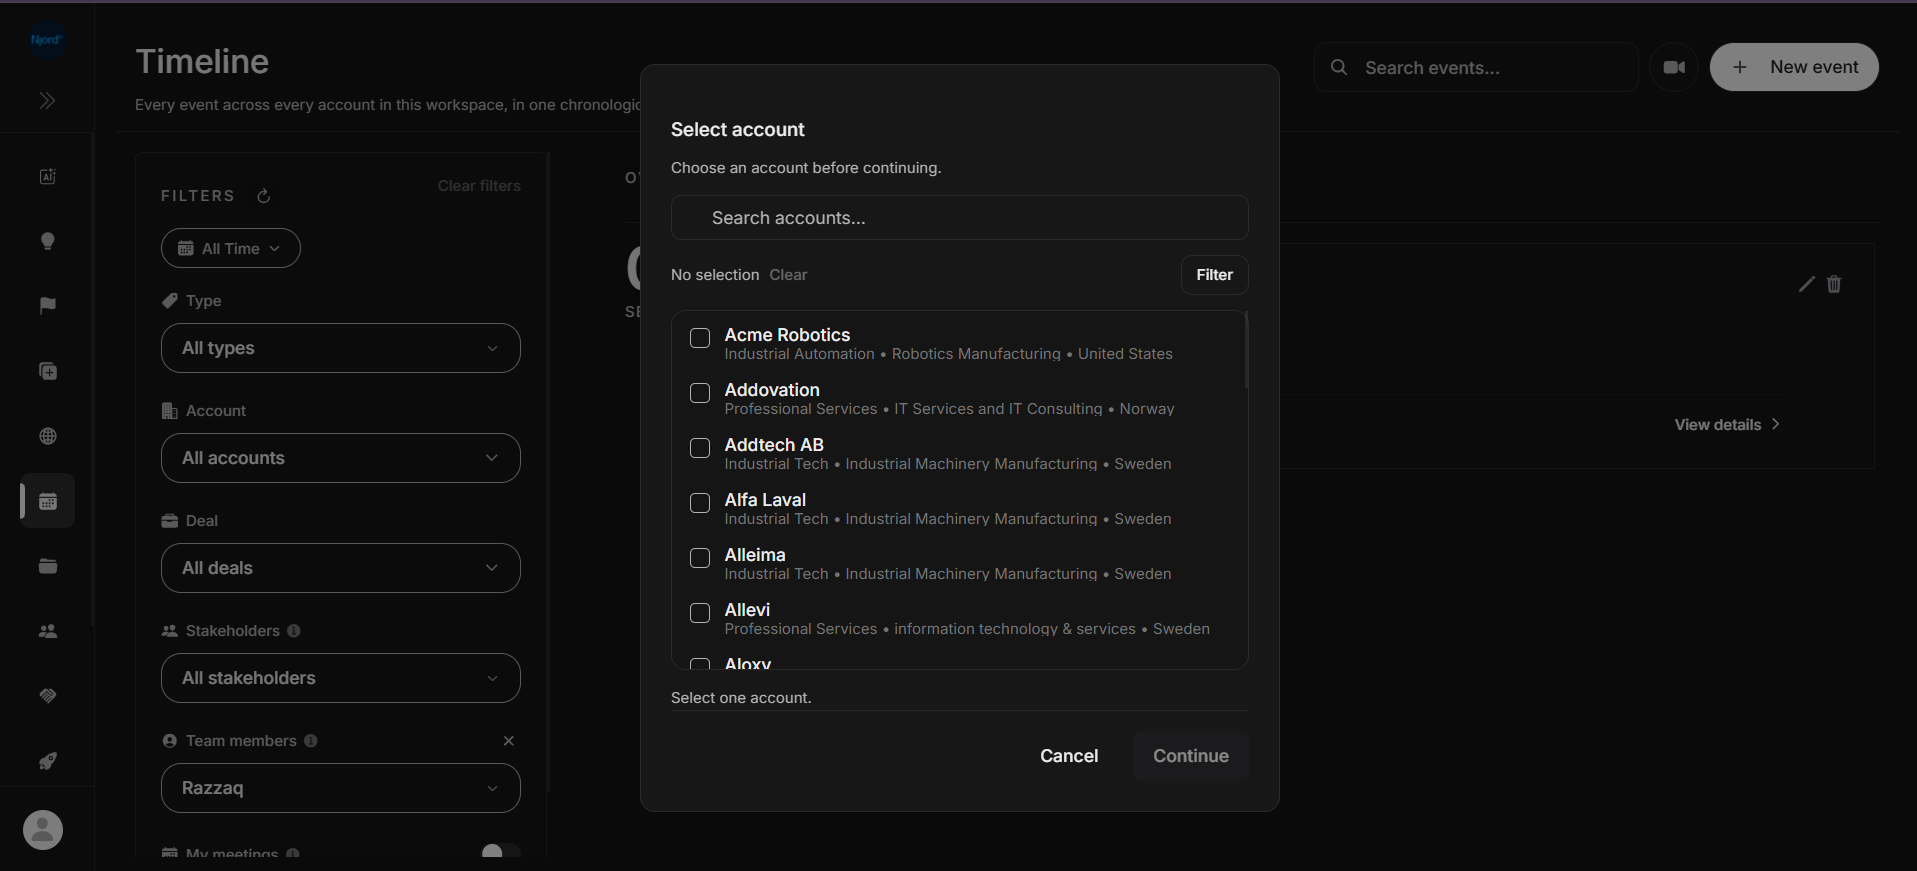Image resolution: width=1917 pixels, height=871 pixels.
Task: Click Clear filters link
Action: click(x=479, y=186)
